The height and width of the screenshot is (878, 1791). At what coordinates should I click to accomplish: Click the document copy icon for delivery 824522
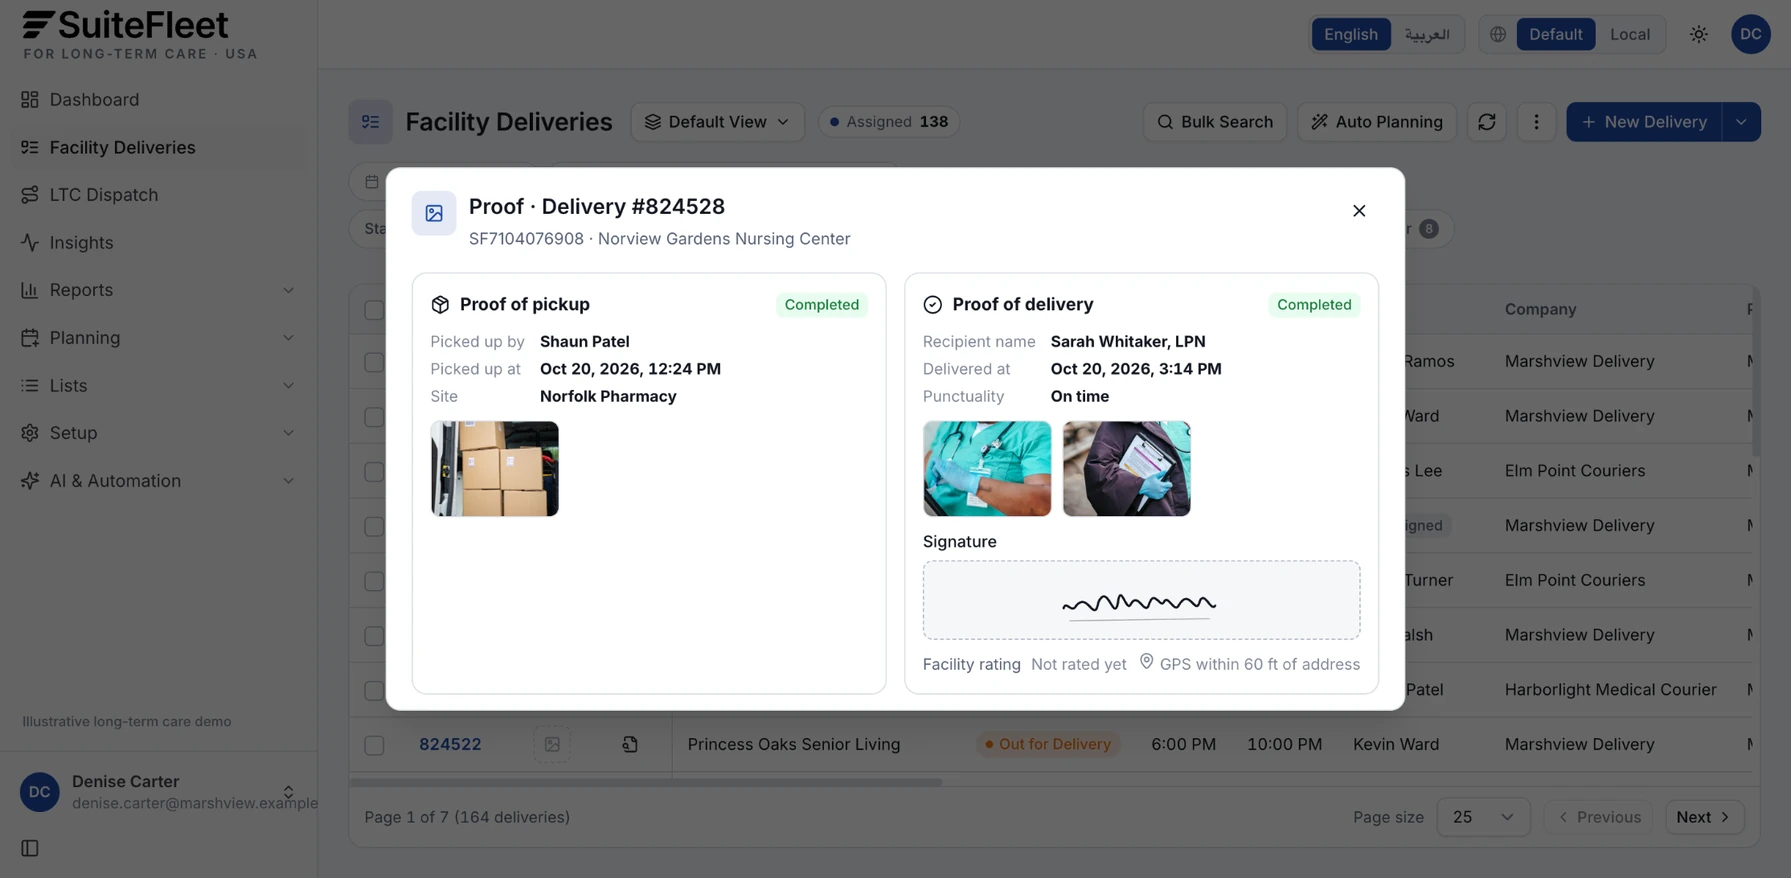(630, 744)
